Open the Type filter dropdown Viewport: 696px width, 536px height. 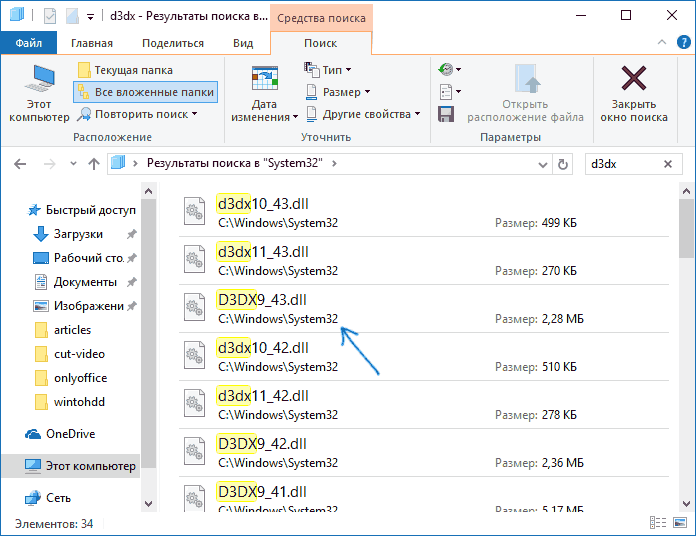[x=328, y=70]
